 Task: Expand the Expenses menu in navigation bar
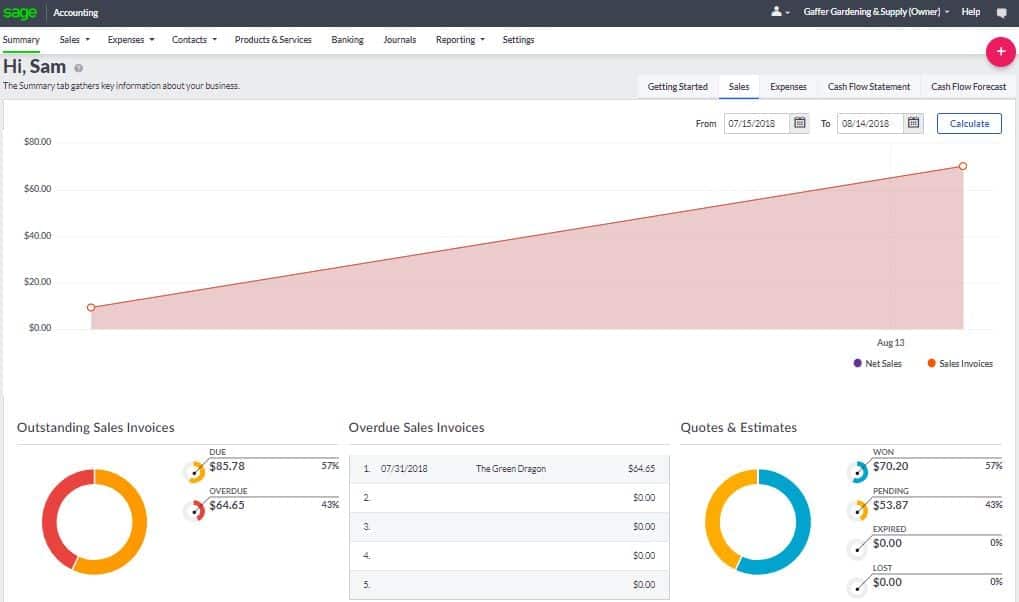[131, 40]
